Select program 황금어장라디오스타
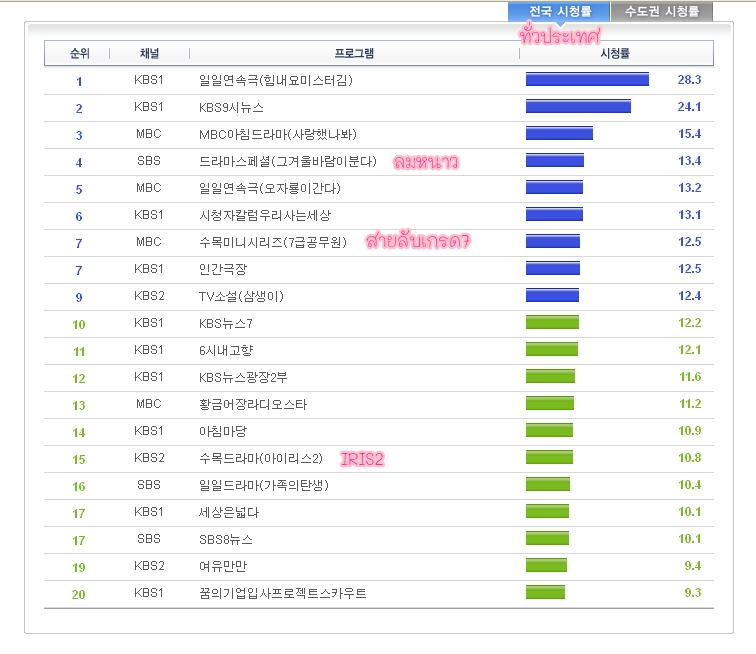The height and width of the screenshot is (654, 756). (253, 404)
